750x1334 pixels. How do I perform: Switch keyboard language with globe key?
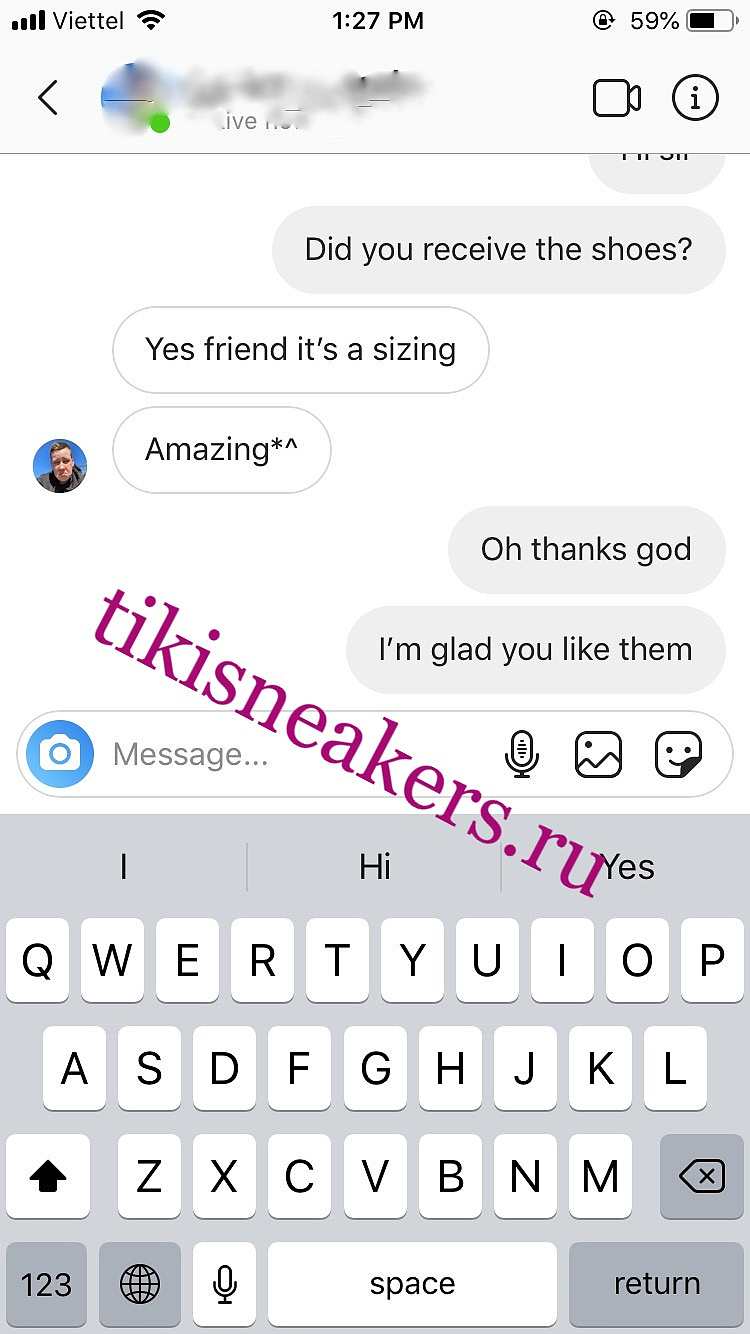140,1284
